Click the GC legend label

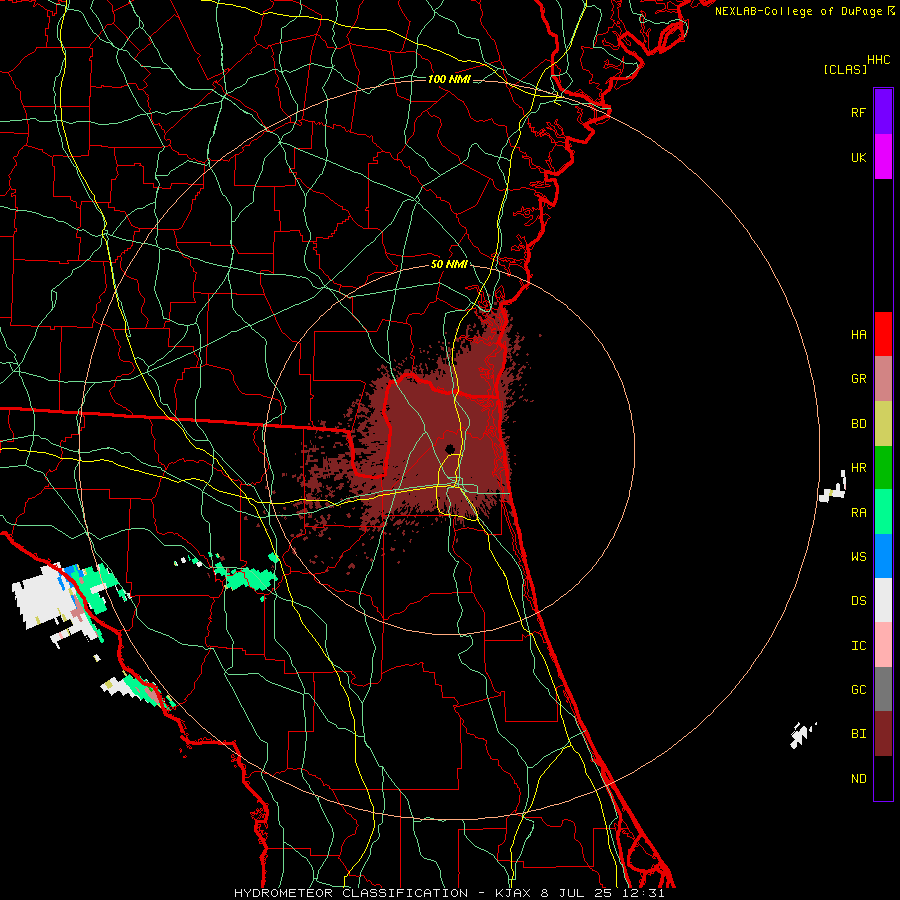coord(859,689)
